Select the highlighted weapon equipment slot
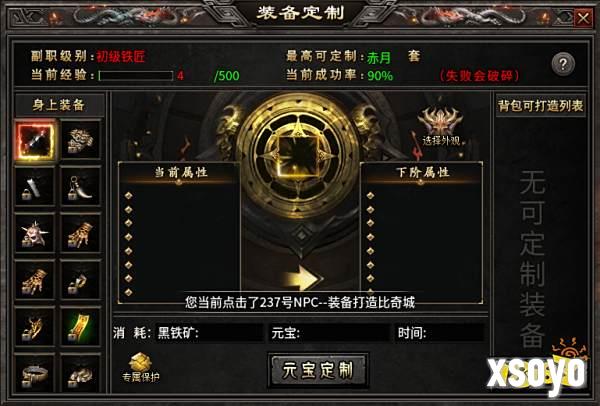Image resolution: width=600 pixels, height=406 pixels. pos(35,140)
